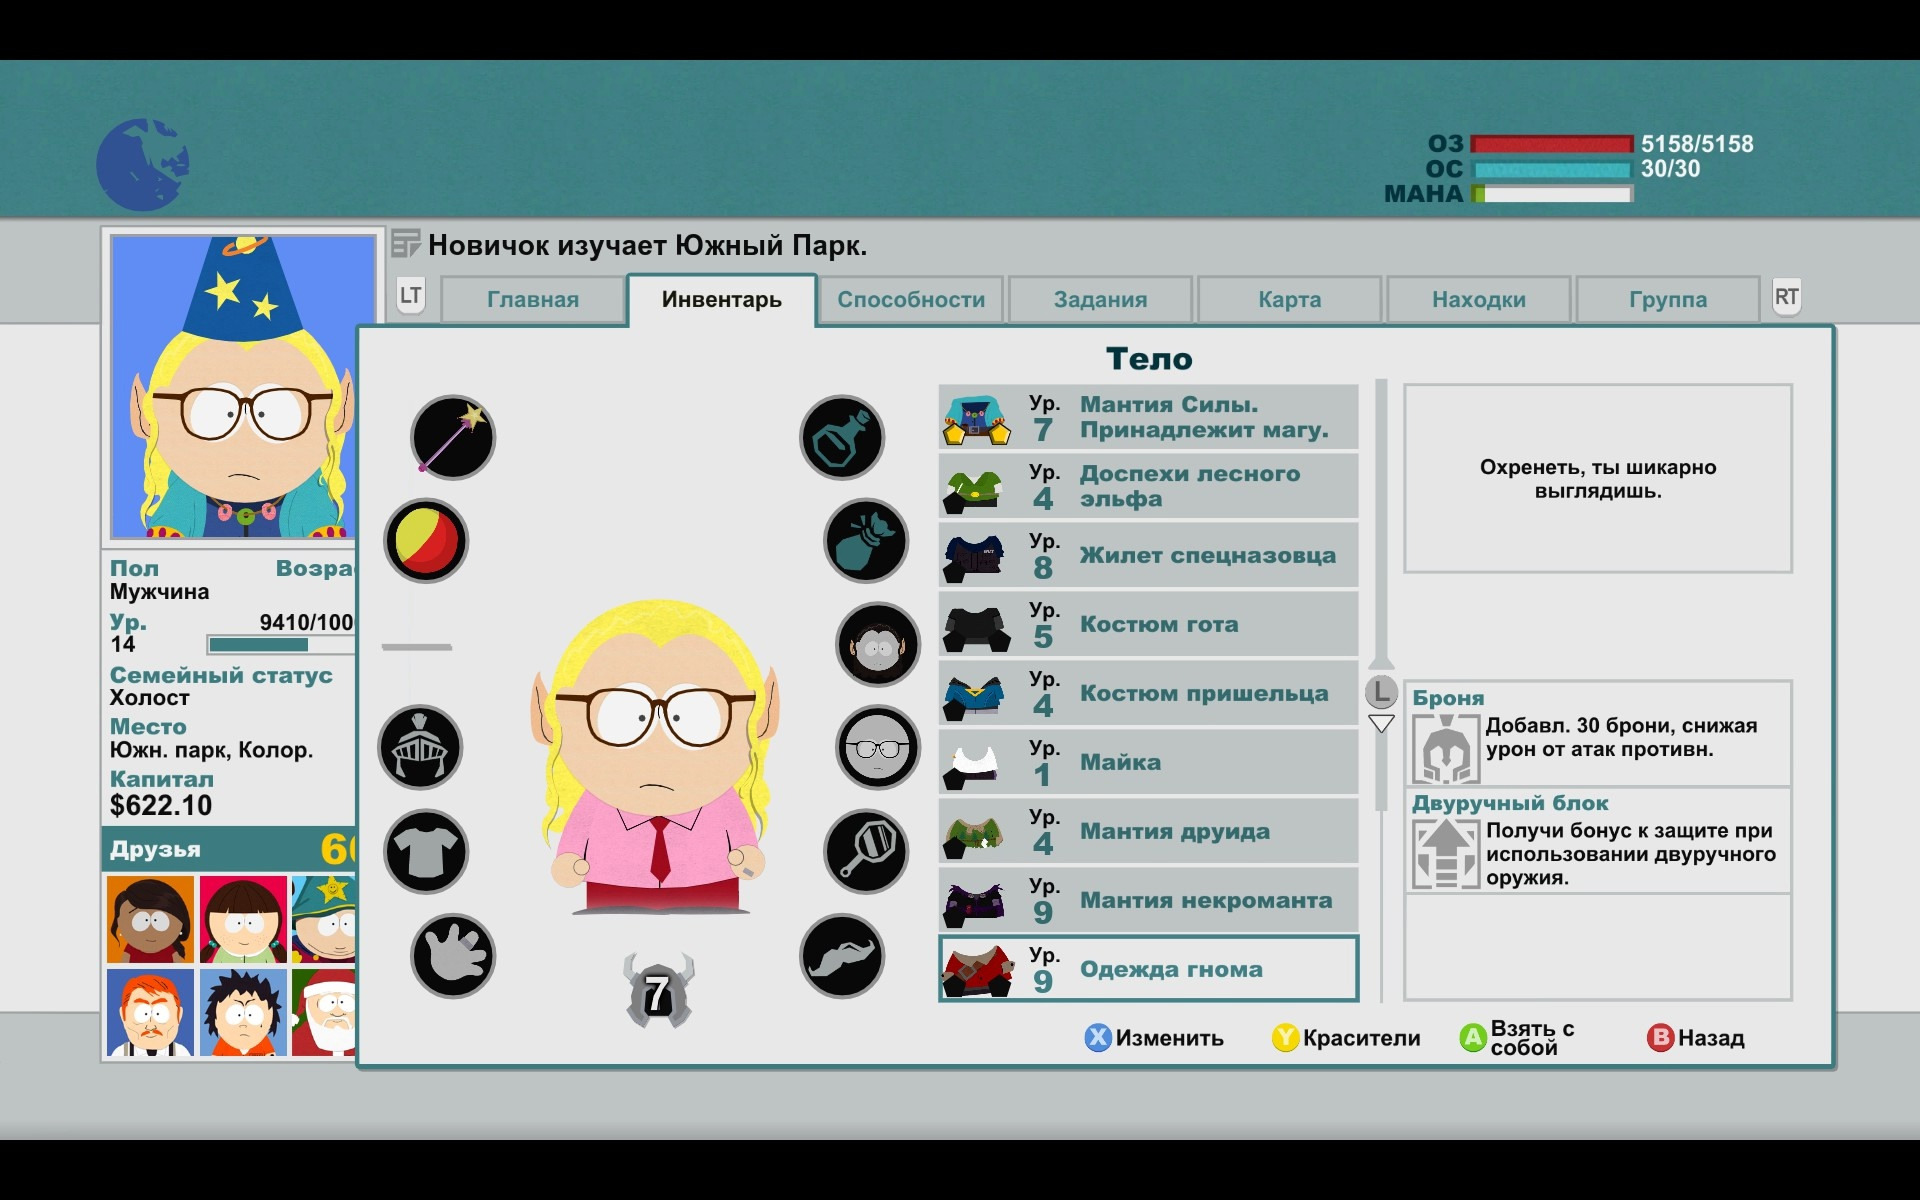Select the potion bottle slot
Viewport: 1920px width, 1200px height.
(x=842, y=437)
